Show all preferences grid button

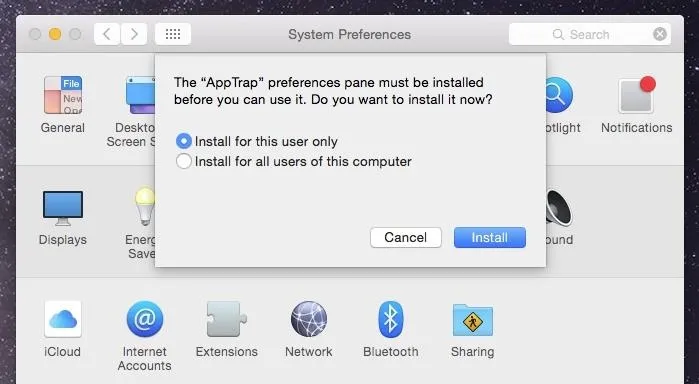coord(173,34)
